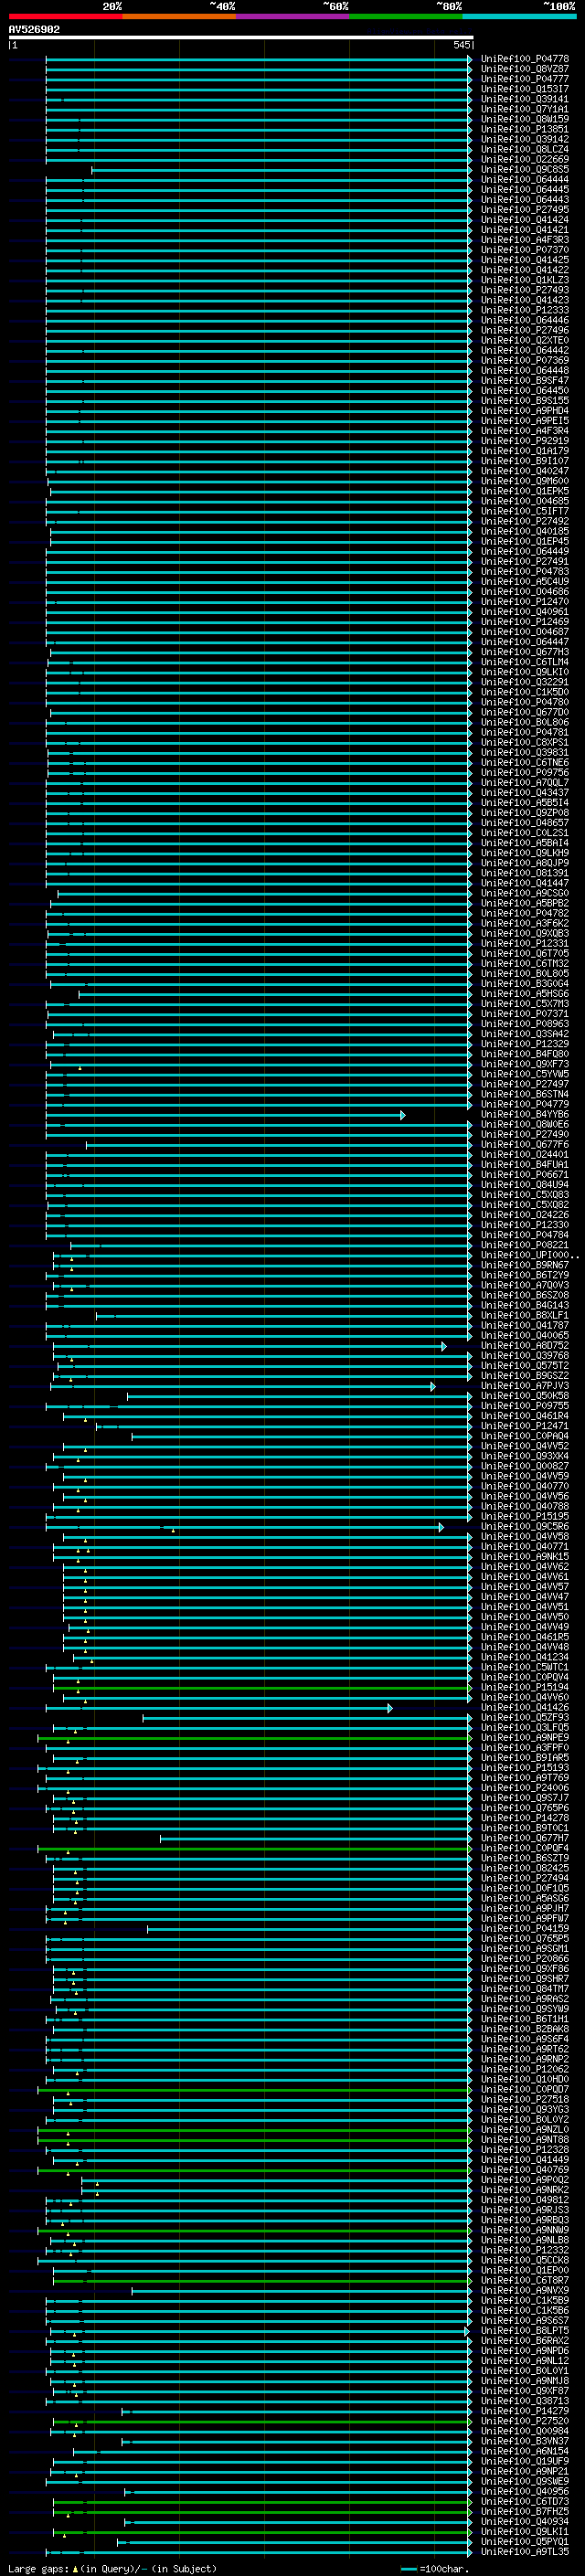This screenshot has height=2576, width=585.
Task: Open the UniRef100_Q5CCK8 hit label
Action: (x=524, y=2261)
